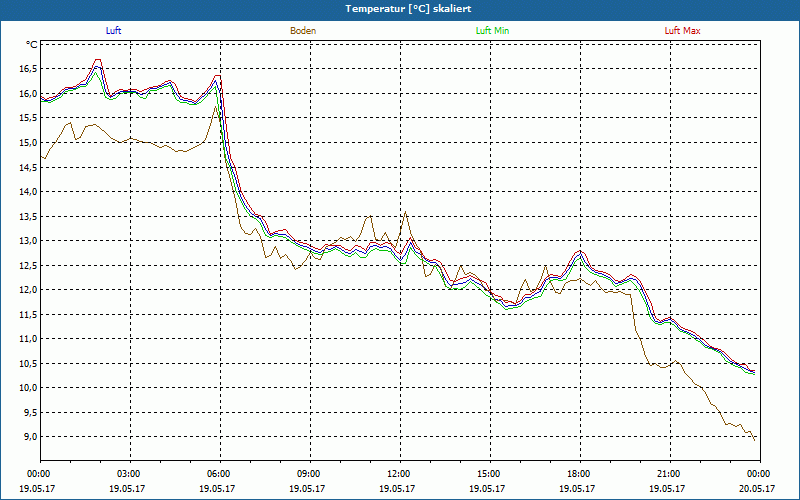Screen dimensions: 800x500
Task: Click the chart title 'Temperatur [°C] skaliert'
Action: tap(408, 9)
